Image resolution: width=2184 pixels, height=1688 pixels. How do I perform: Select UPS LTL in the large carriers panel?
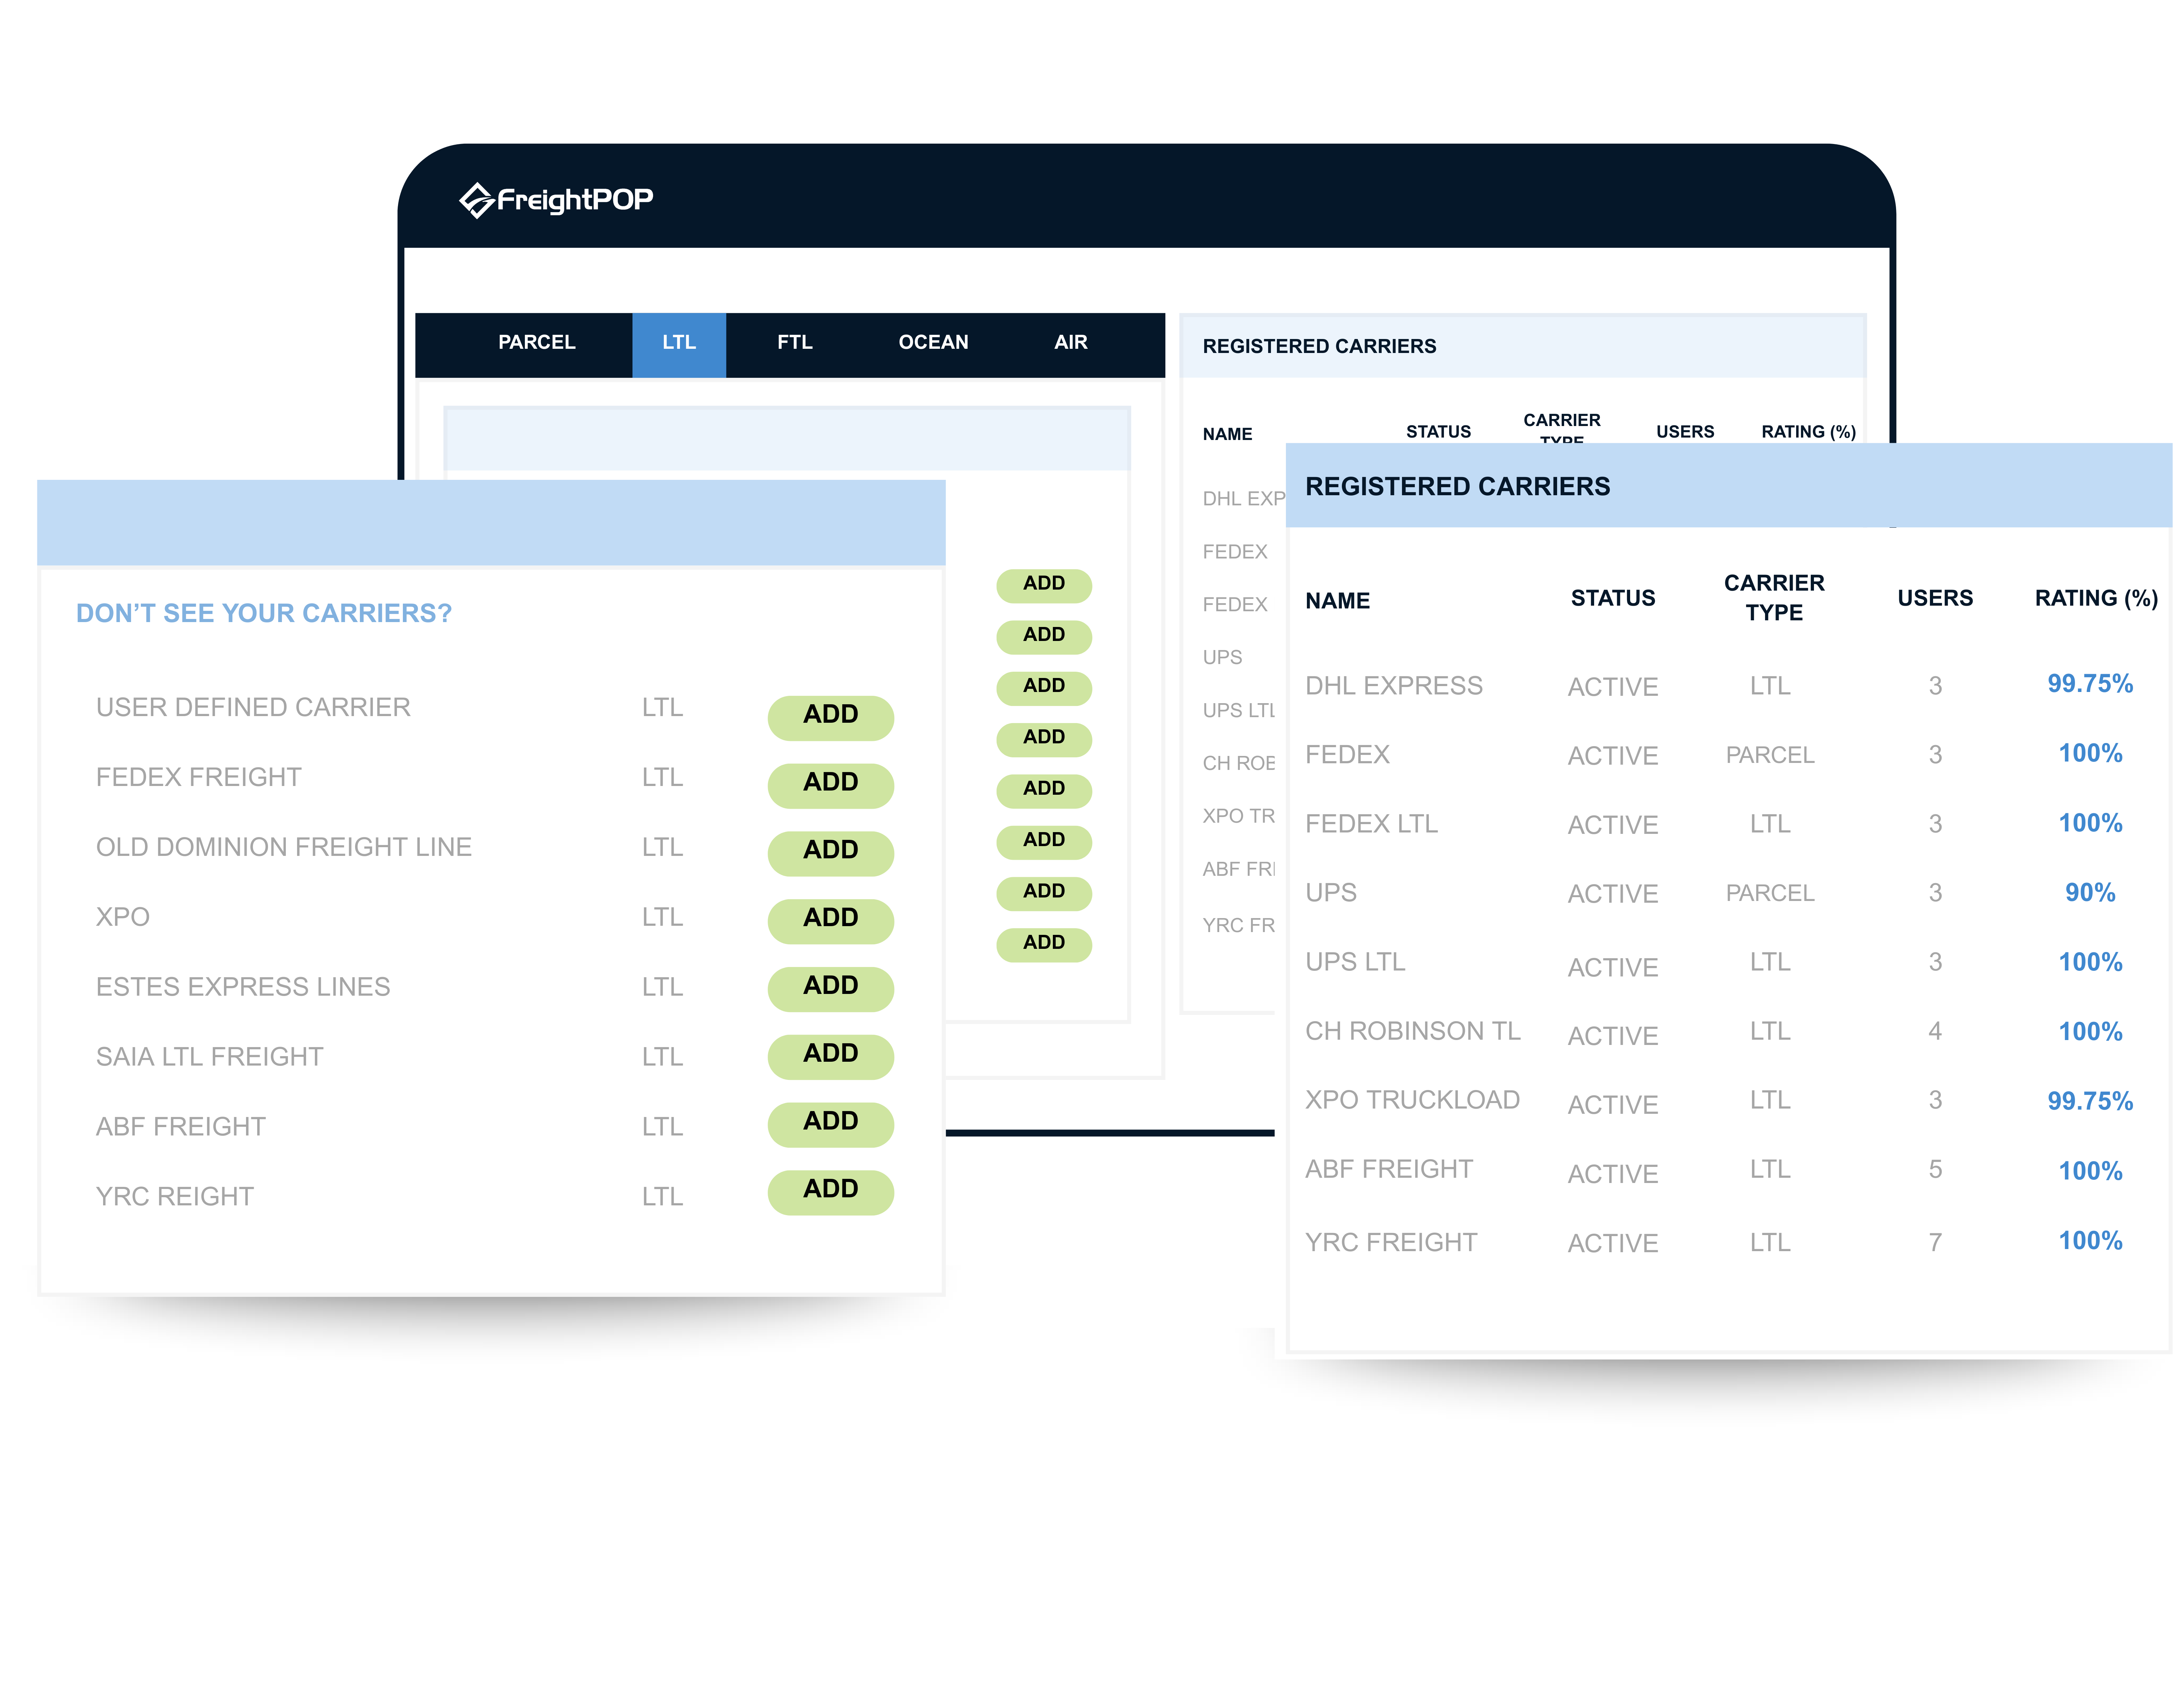pyautogui.click(x=1355, y=962)
